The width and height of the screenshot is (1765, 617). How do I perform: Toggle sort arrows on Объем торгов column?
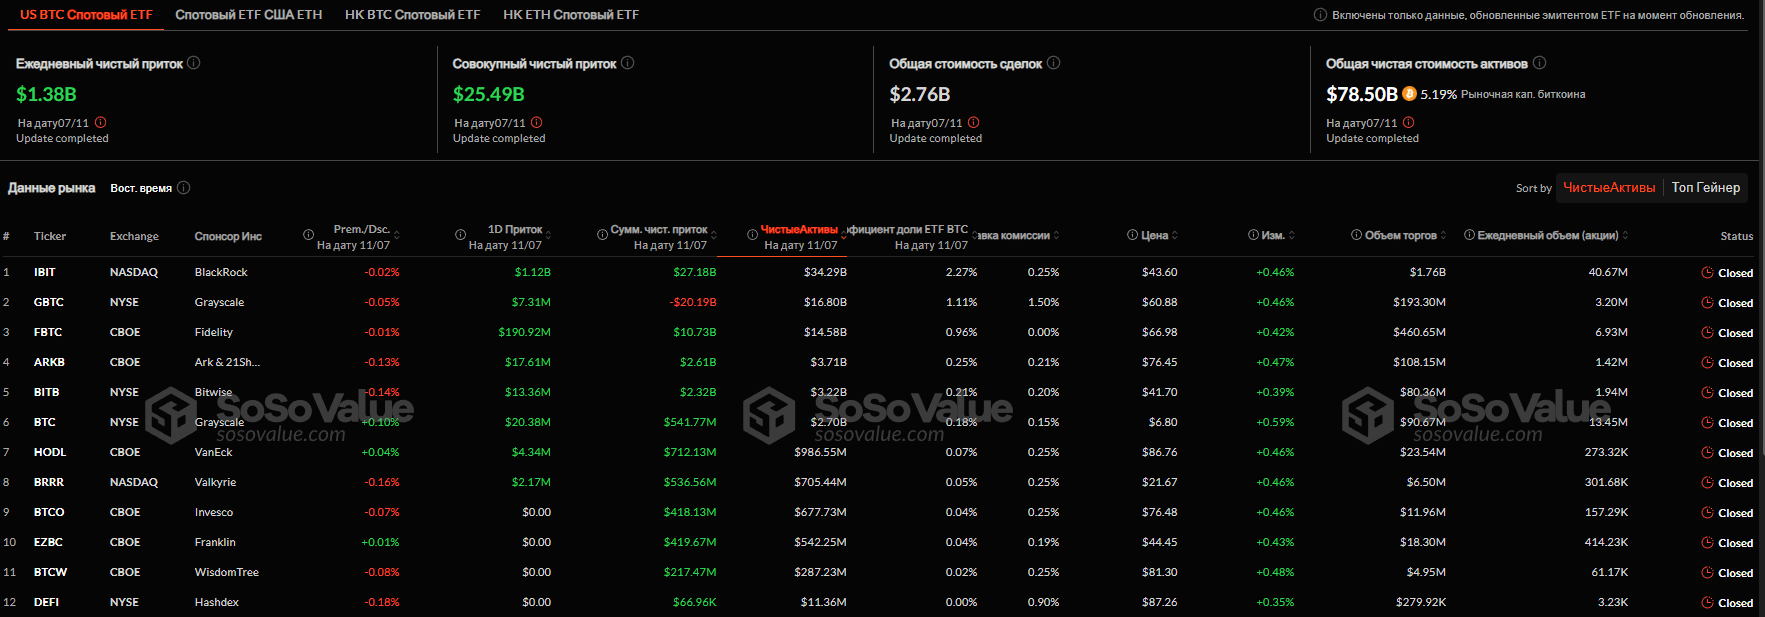(1444, 236)
